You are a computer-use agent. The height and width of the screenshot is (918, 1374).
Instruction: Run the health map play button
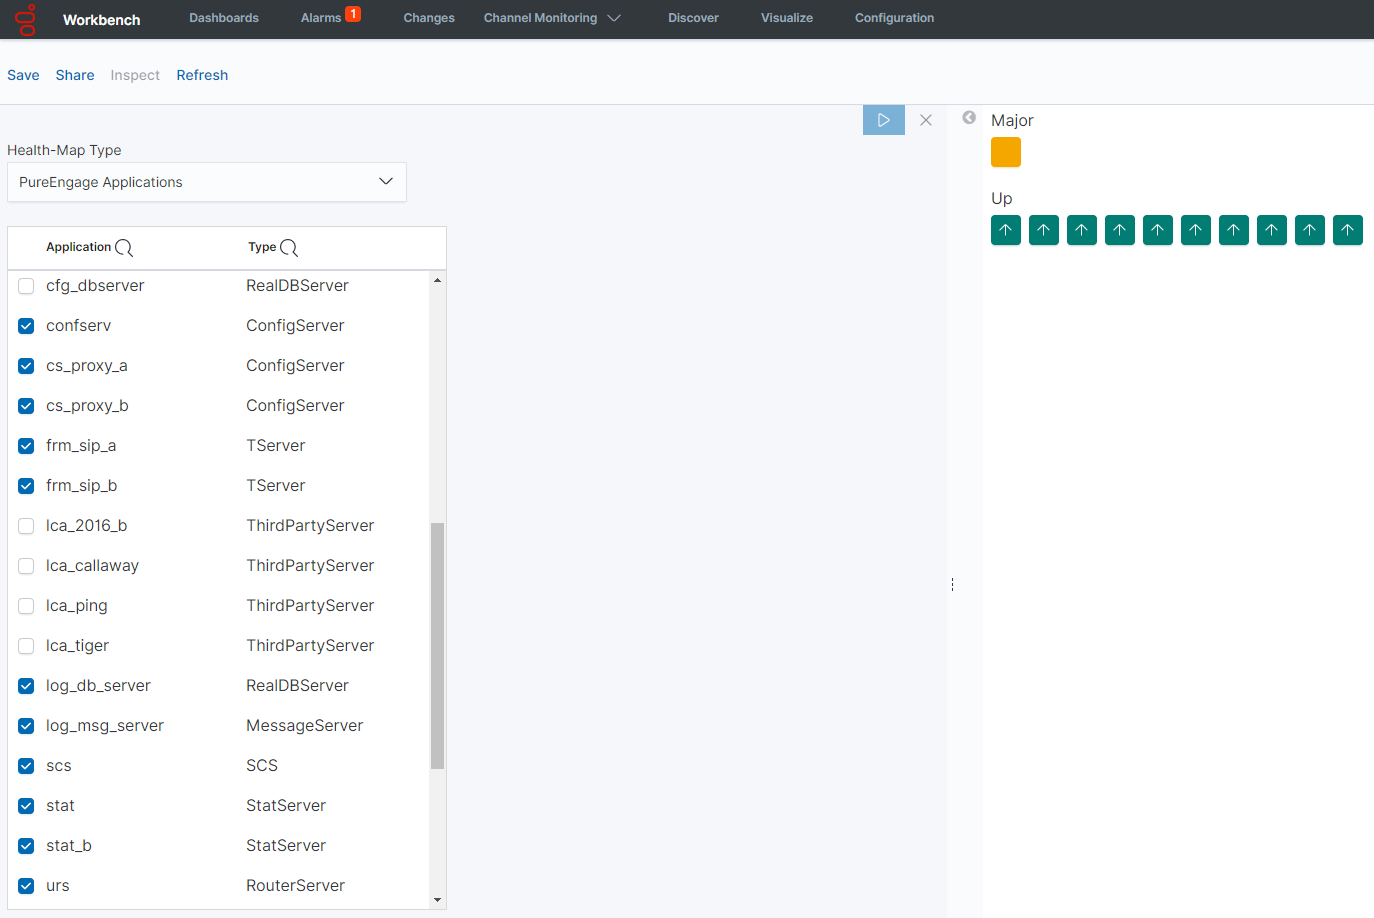click(x=884, y=120)
